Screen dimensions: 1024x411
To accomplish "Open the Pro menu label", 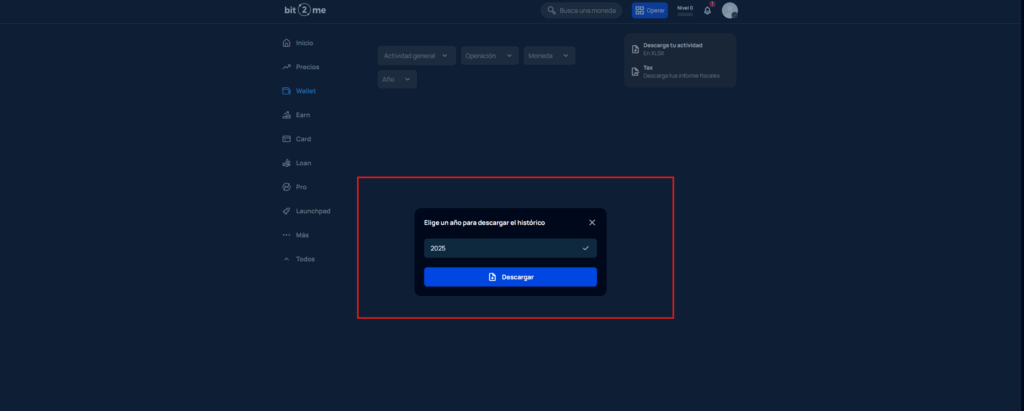I will [301, 187].
